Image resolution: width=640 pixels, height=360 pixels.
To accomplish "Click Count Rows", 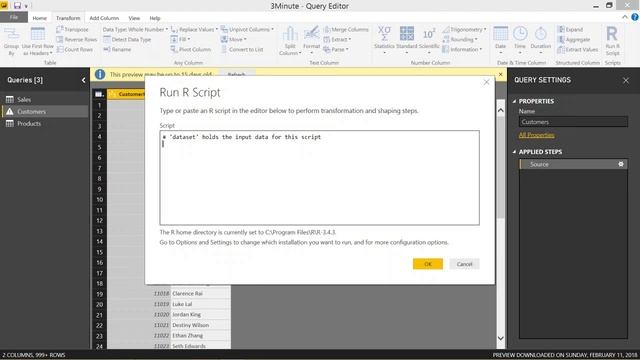I will point(75,49).
